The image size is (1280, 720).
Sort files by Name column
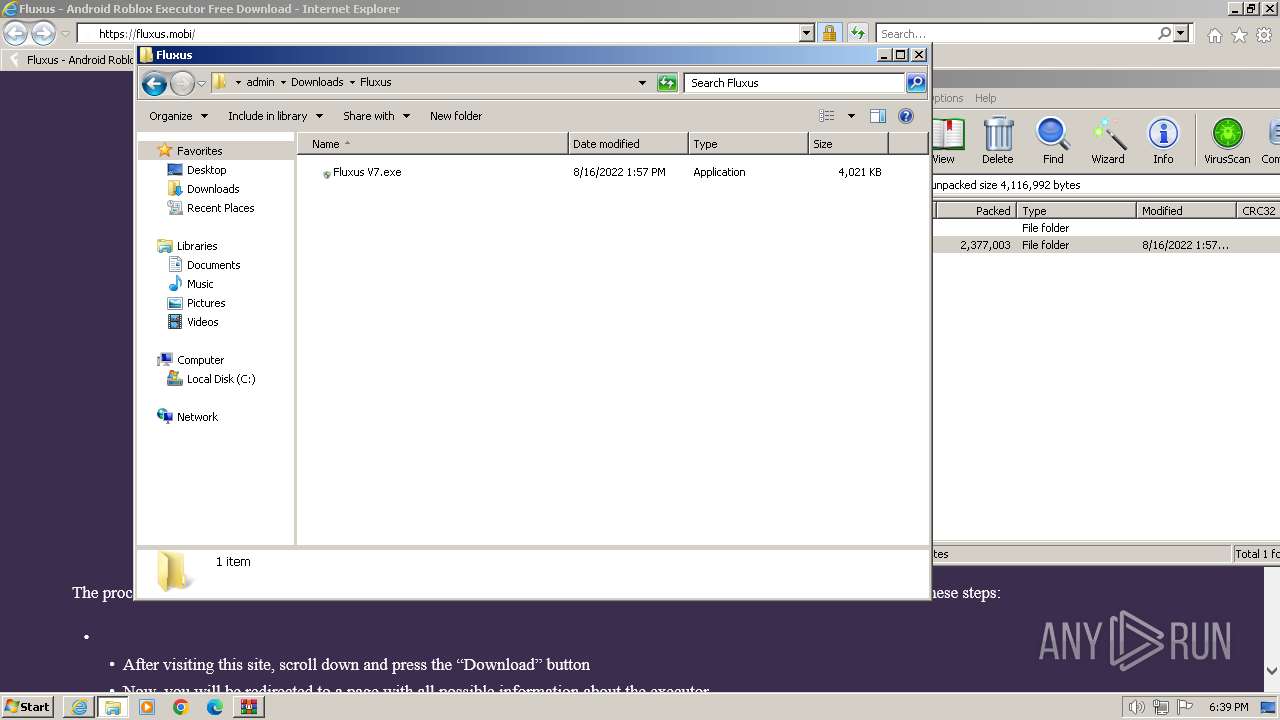[x=432, y=144]
